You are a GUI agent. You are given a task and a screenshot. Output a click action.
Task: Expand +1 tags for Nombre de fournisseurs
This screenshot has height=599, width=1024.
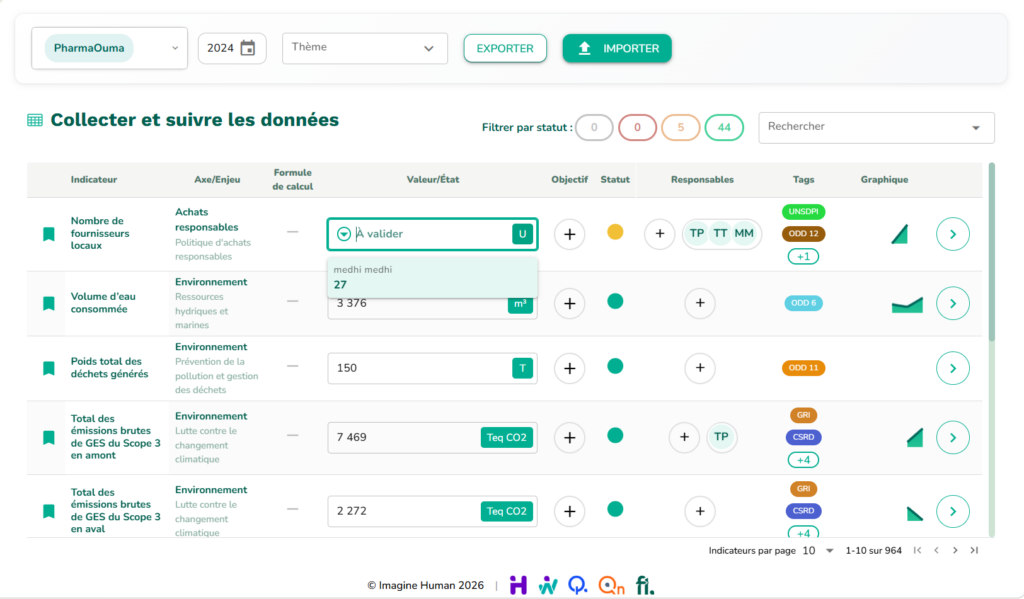coord(803,257)
